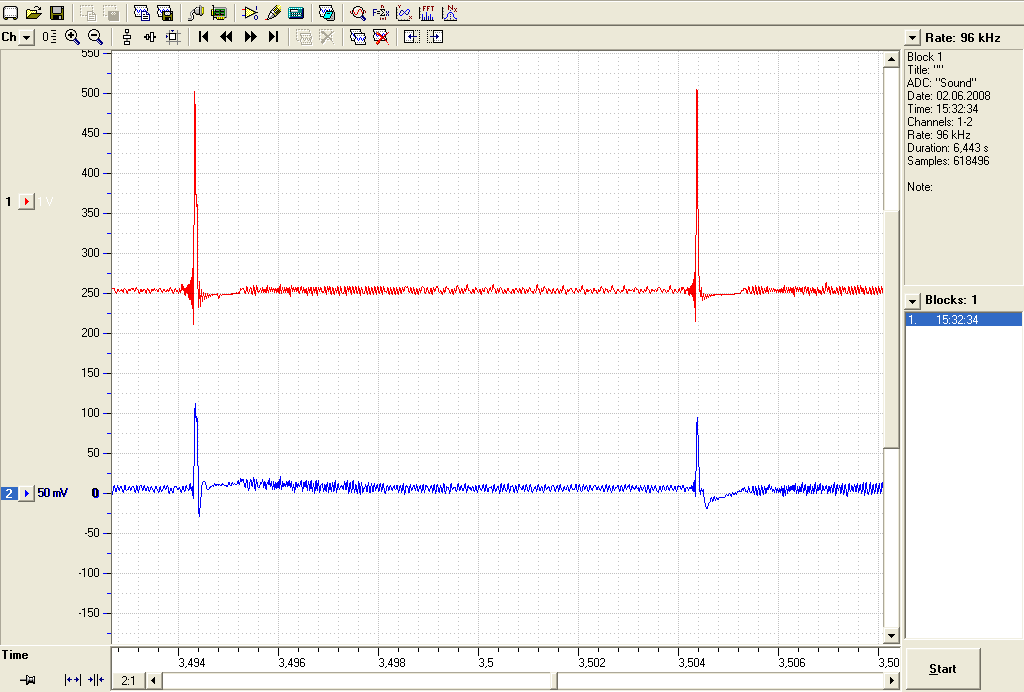The width and height of the screenshot is (1024, 692).
Task: Click the horizontal scrollbar left arrow
Action: 153,680
